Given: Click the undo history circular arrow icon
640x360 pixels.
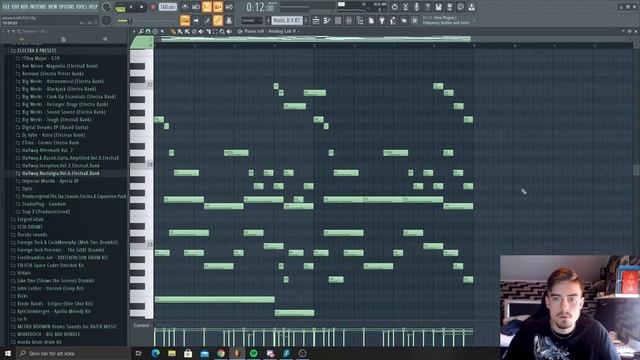Looking at the screenshot, I should click(x=395, y=7).
